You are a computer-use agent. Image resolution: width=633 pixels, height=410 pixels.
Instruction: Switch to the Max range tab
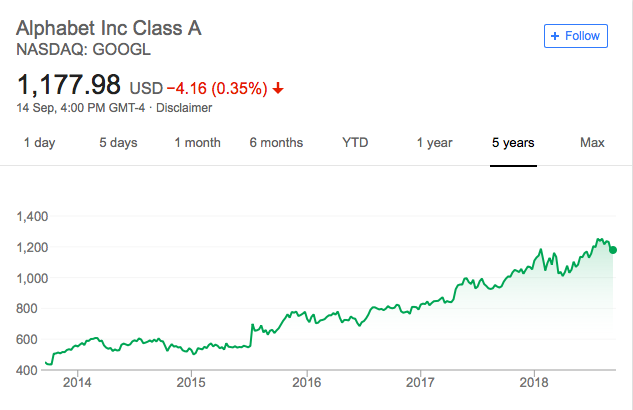click(x=592, y=143)
